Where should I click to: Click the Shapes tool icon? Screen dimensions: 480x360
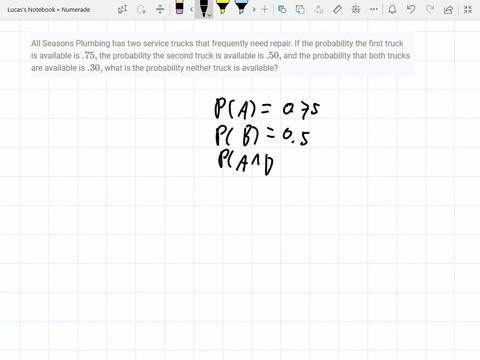[x=282, y=9]
